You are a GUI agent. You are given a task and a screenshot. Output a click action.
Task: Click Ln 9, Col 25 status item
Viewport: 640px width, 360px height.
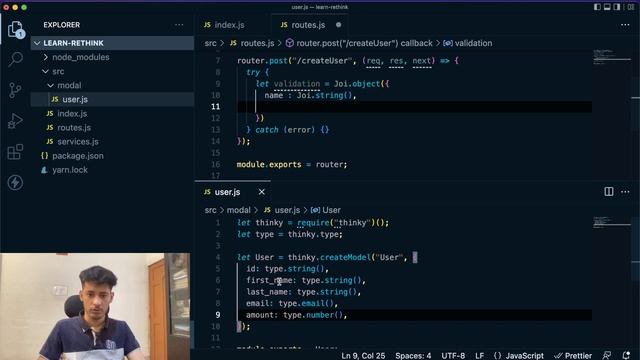363,356
